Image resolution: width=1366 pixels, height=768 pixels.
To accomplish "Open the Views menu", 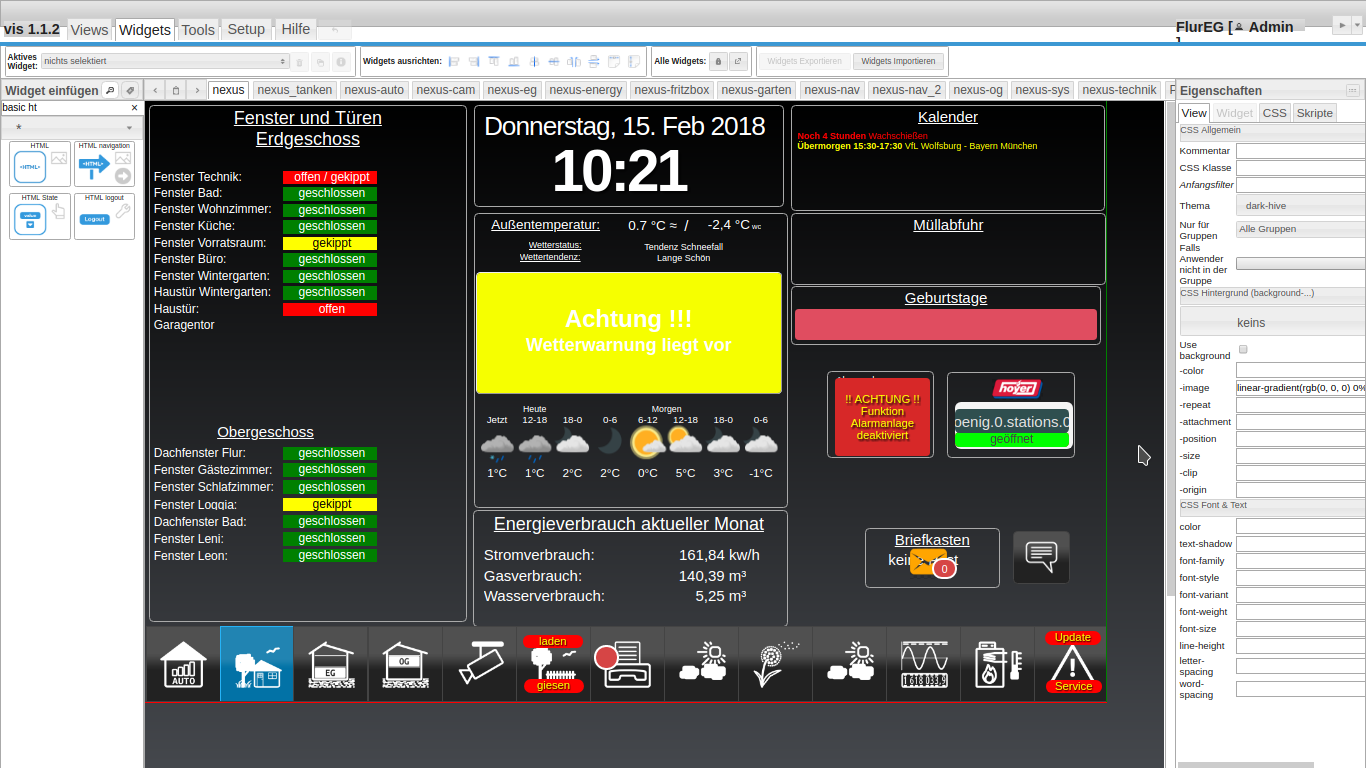I will [89, 30].
